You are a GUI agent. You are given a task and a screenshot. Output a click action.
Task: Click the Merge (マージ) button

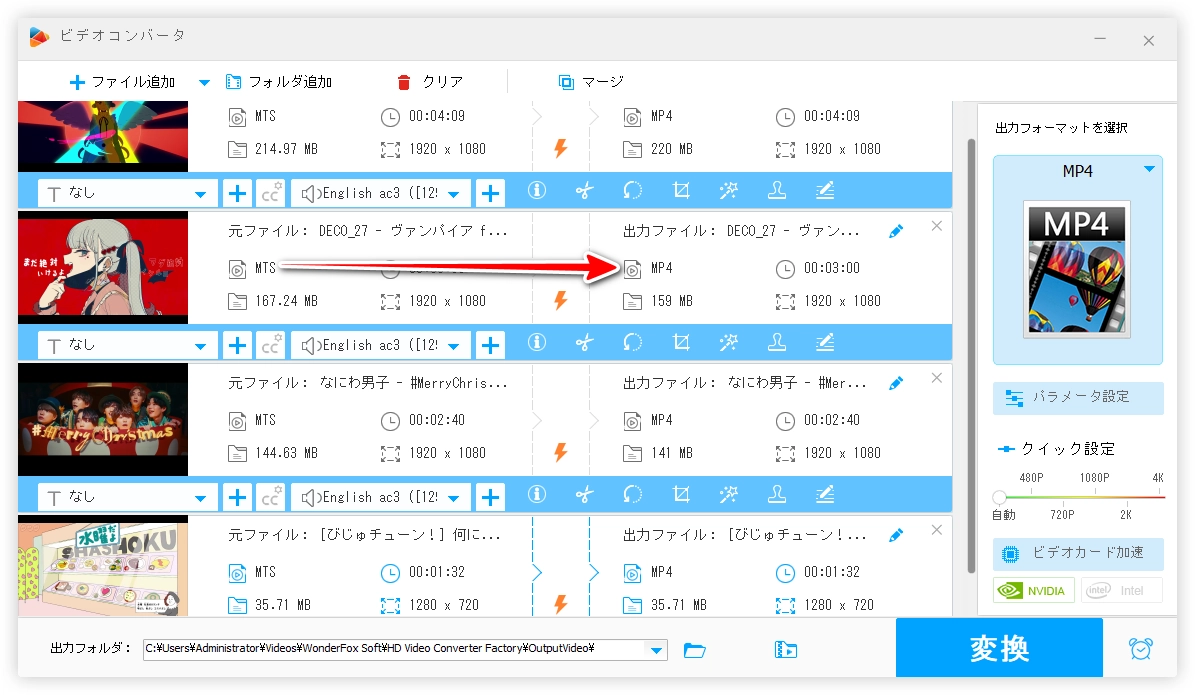[x=591, y=82]
